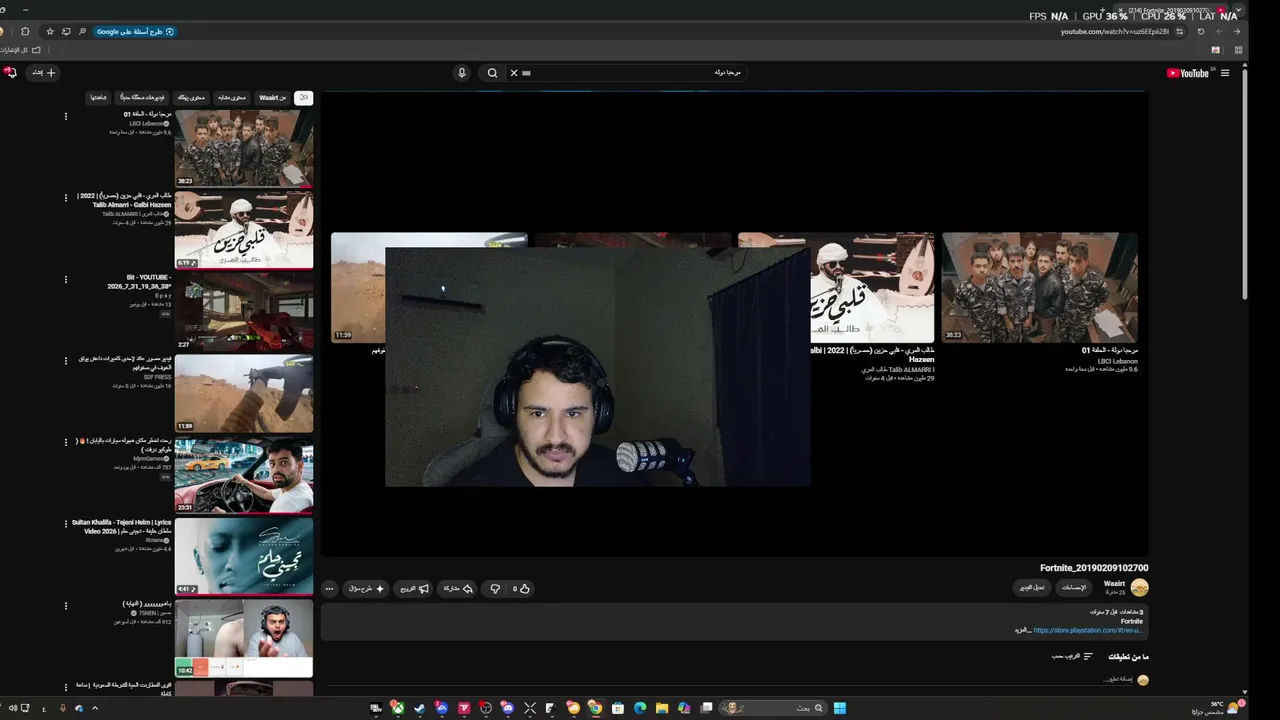Open sidebar SDF PRESS rifle video thumbnail
The image size is (1280, 720).
tap(244, 393)
